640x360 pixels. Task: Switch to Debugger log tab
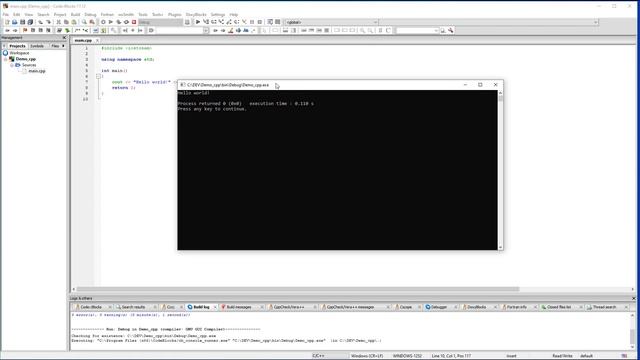pyautogui.click(x=439, y=307)
